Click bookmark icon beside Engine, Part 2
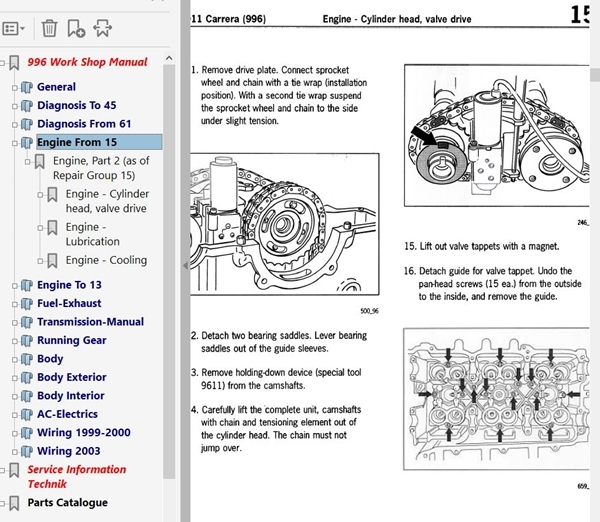600x522 pixels. point(39,161)
